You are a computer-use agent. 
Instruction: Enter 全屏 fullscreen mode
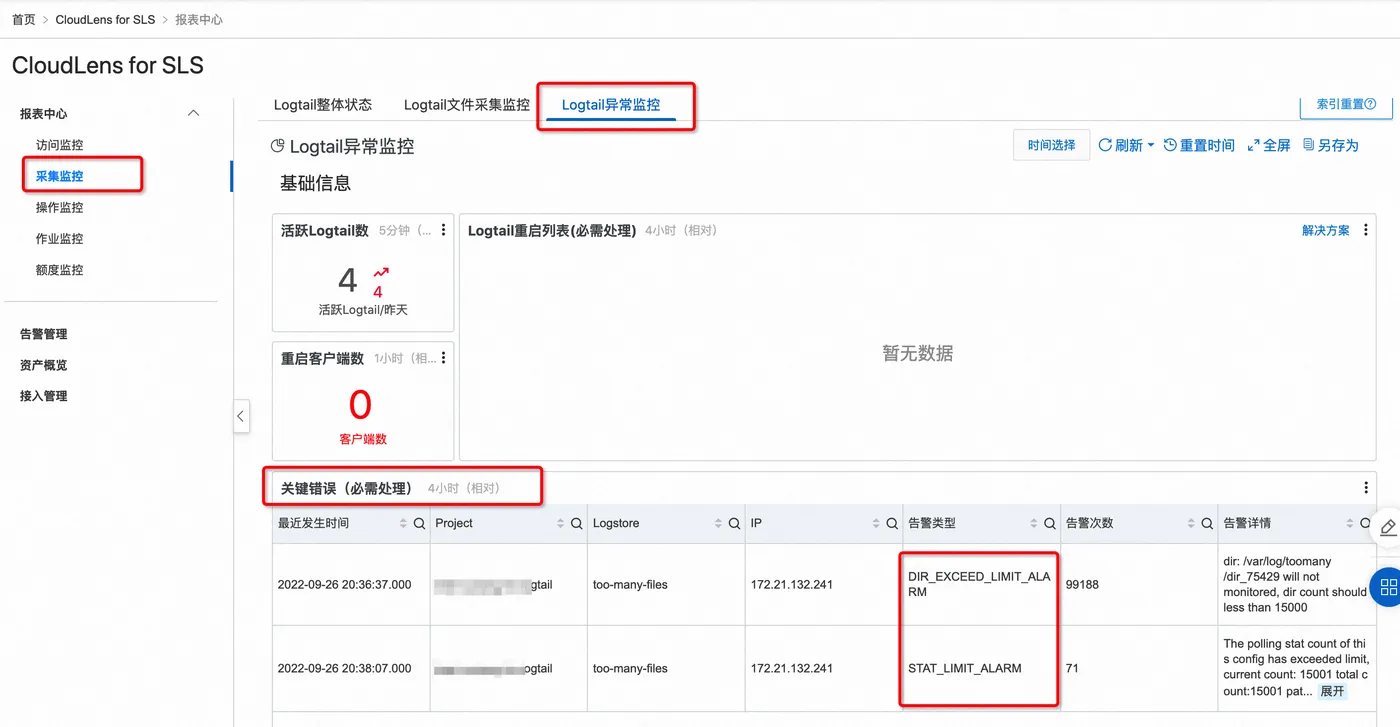pyautogui.click(x=1269, y=145)
